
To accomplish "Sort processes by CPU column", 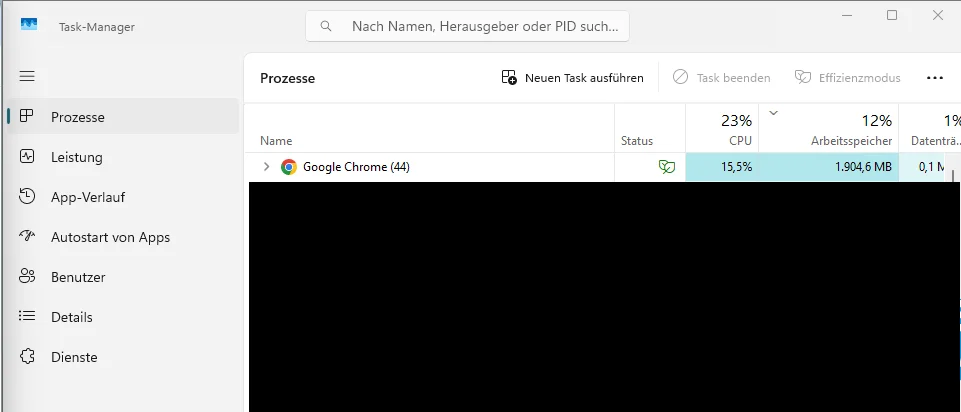I will click(x=722, y=128).
